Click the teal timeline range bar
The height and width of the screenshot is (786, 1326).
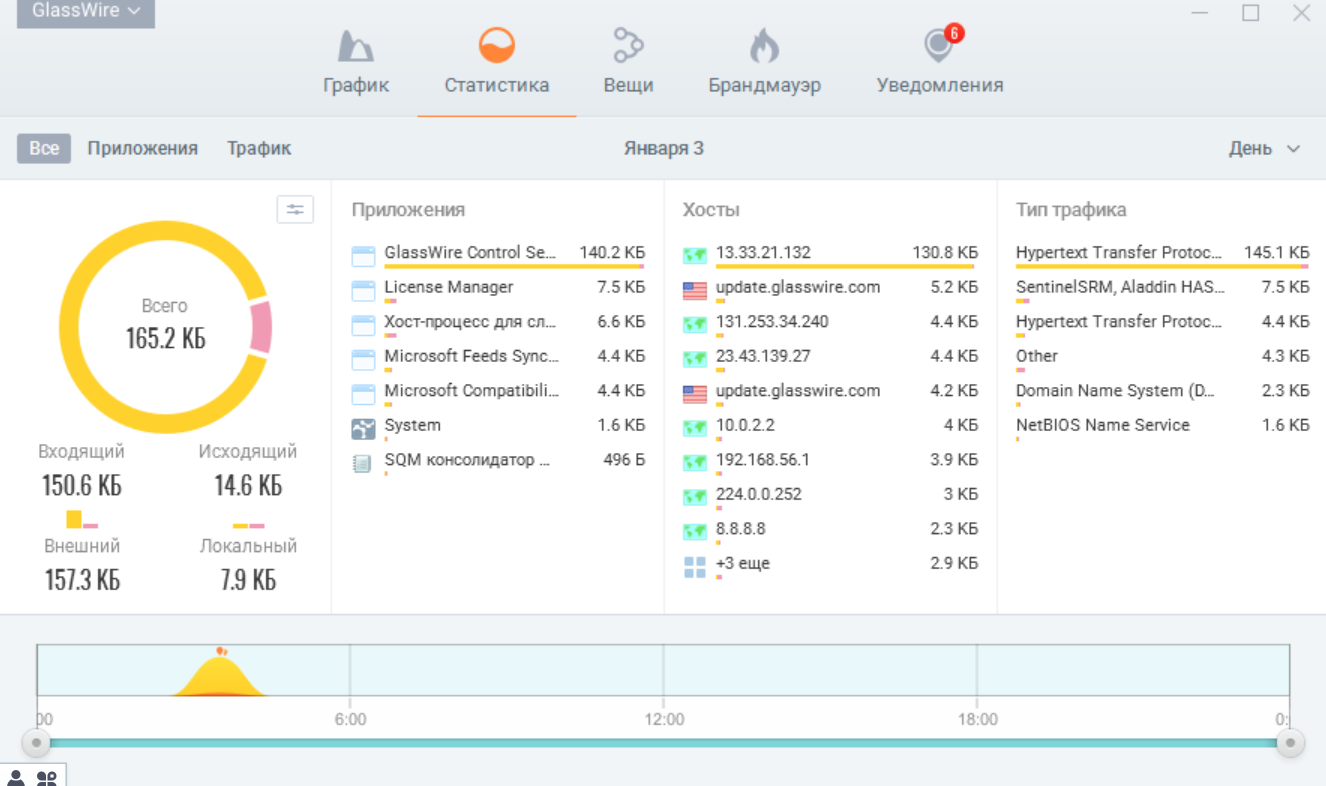click(663, 743)
